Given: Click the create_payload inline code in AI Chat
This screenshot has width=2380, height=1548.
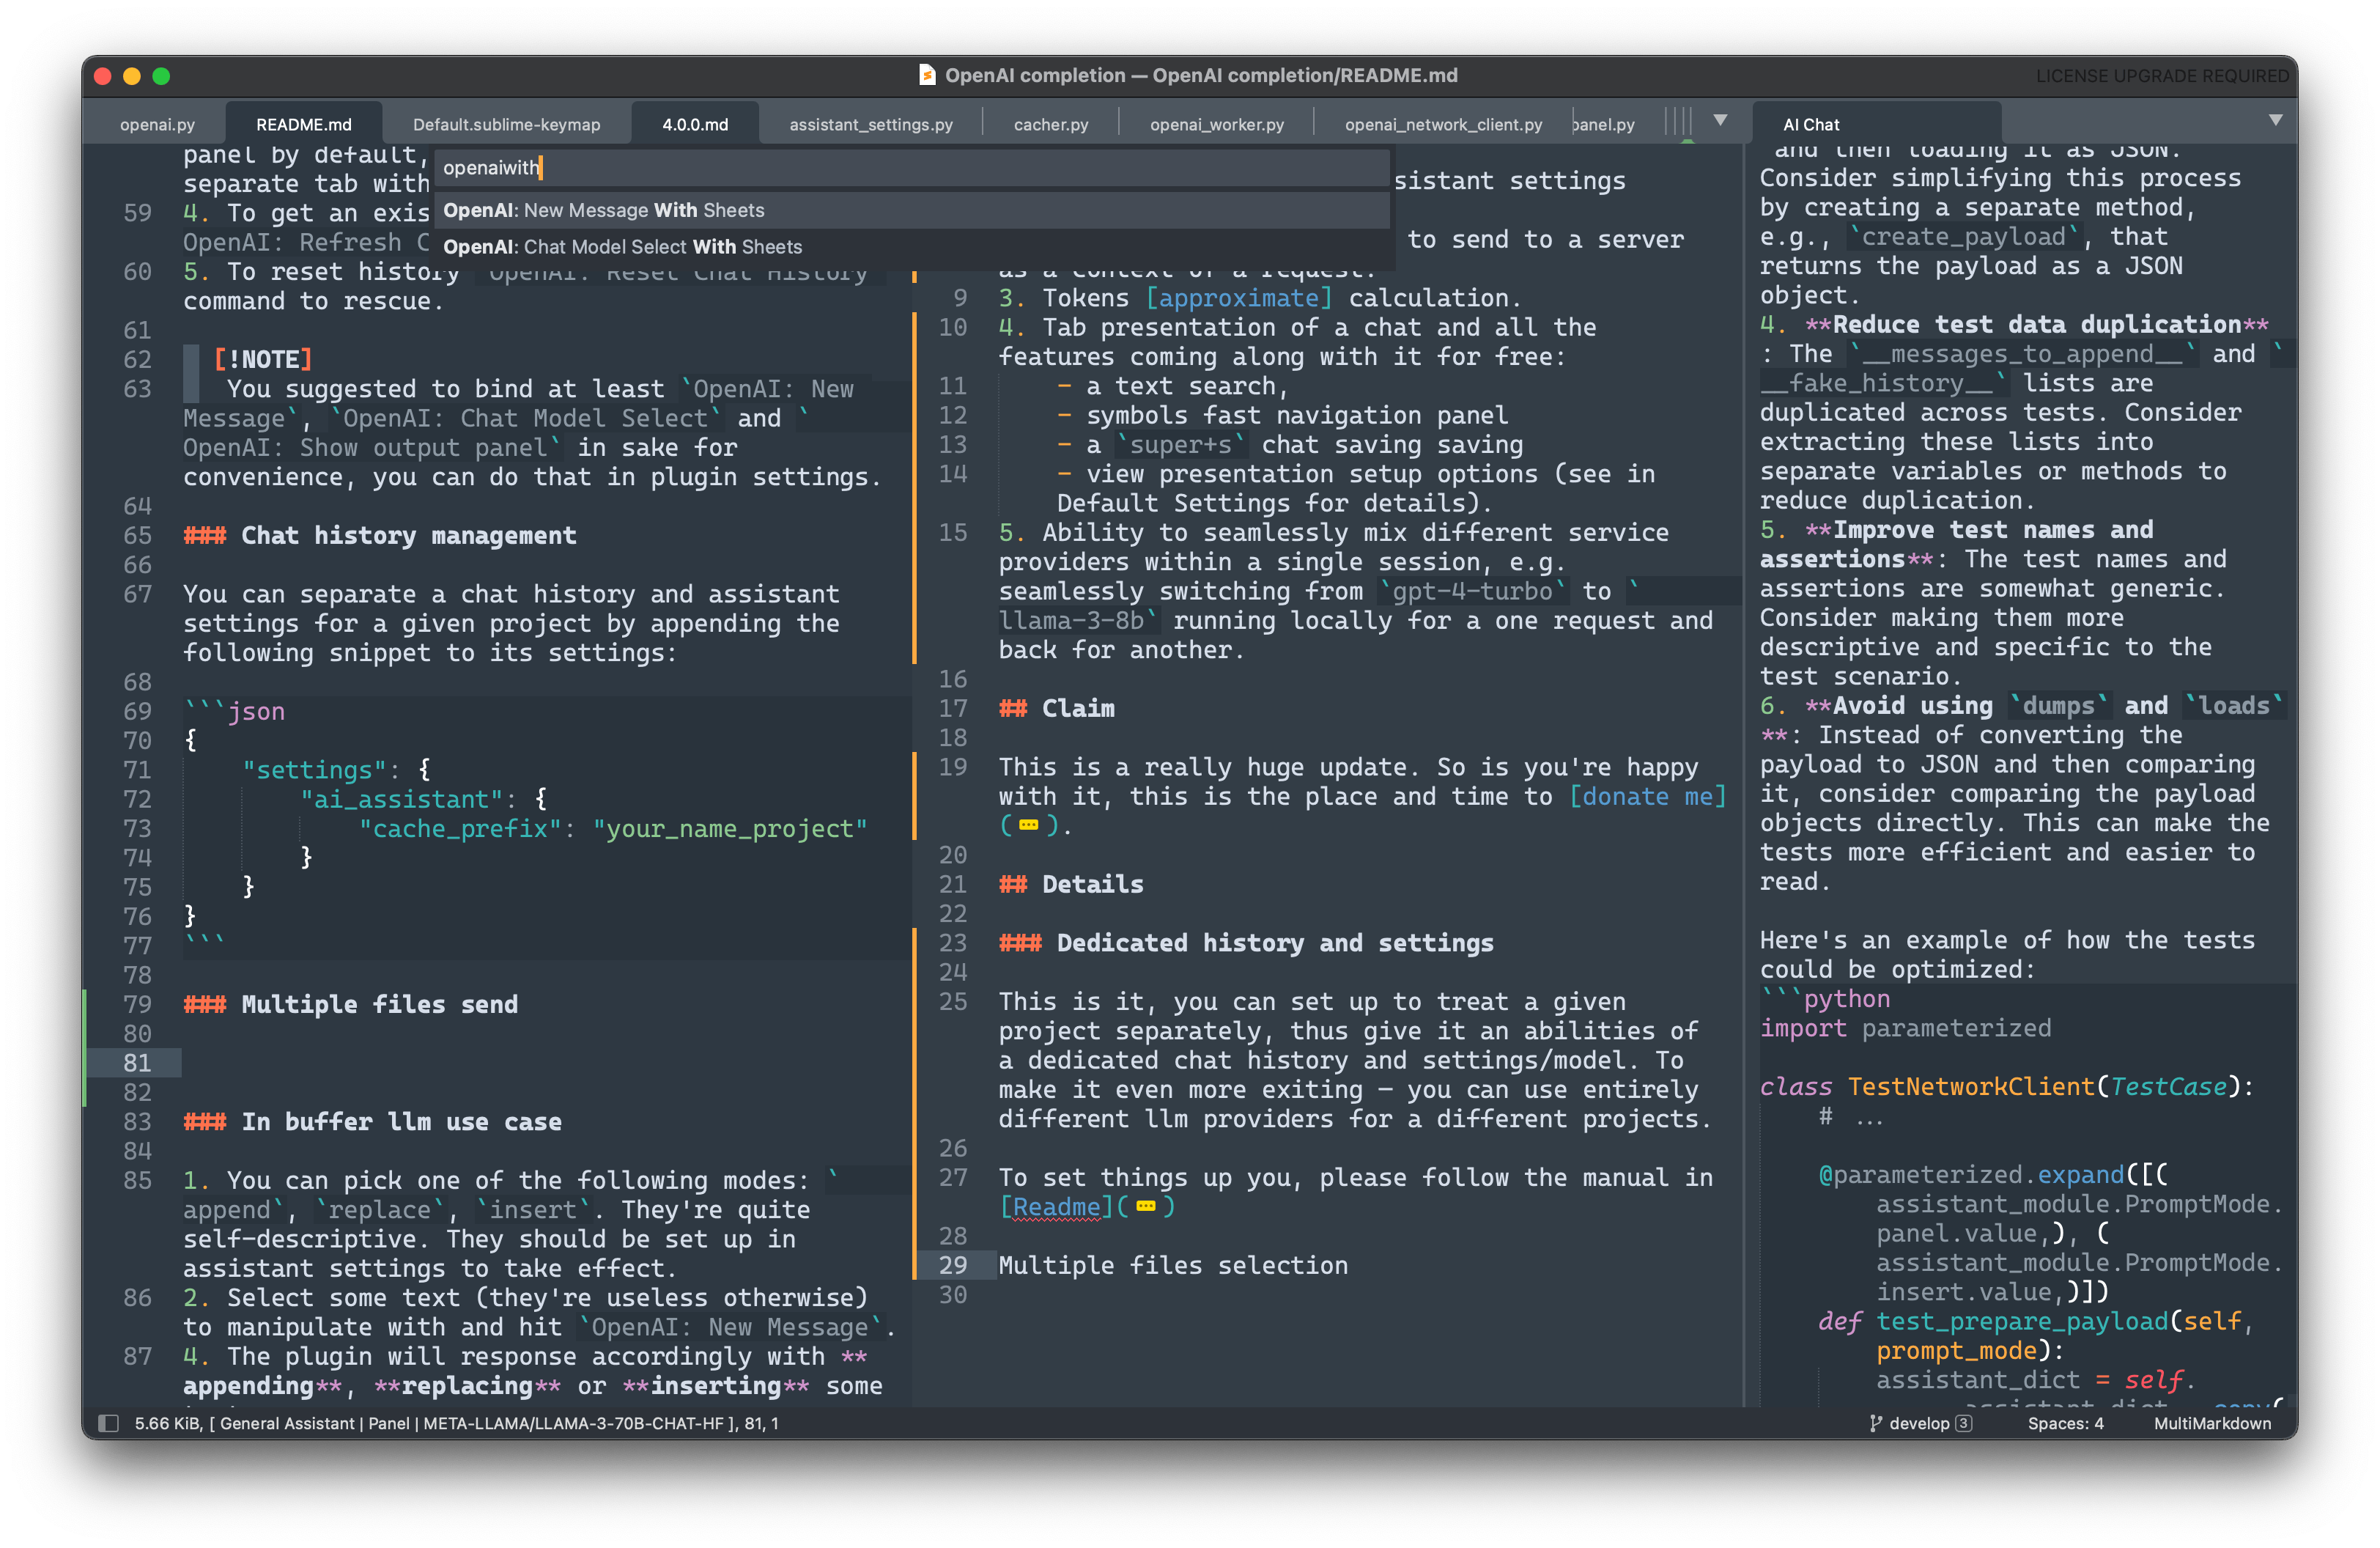Looking at the screenshot, I should coord(1964,238).
